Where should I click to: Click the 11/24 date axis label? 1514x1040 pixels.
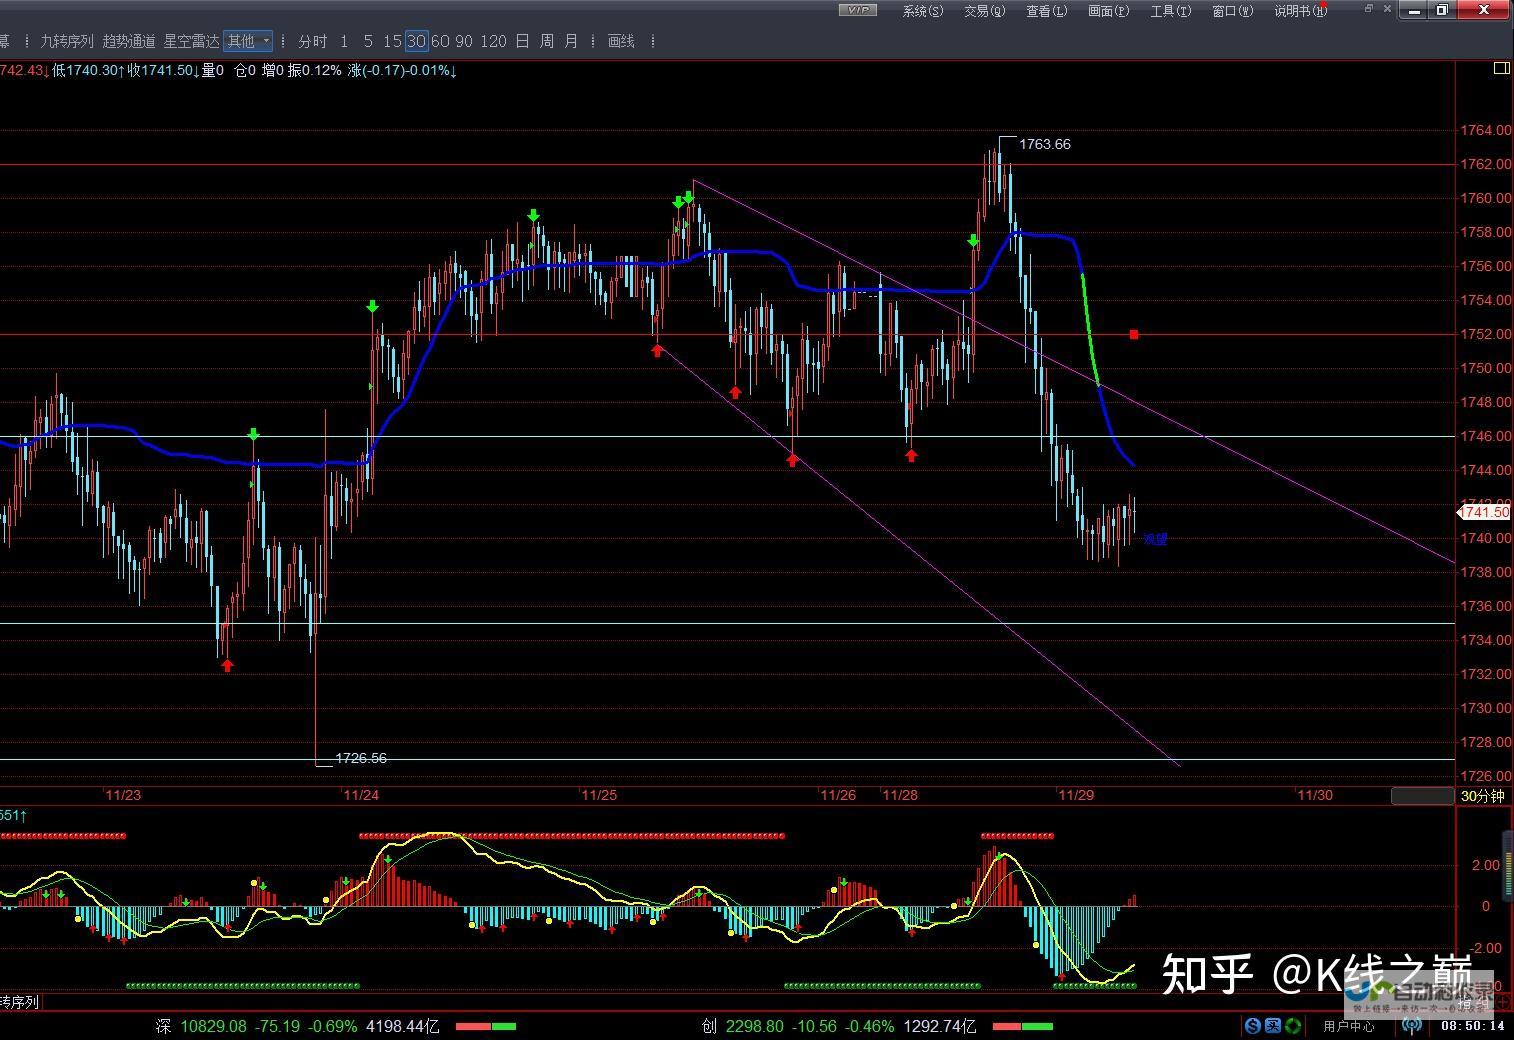point(360,796)
